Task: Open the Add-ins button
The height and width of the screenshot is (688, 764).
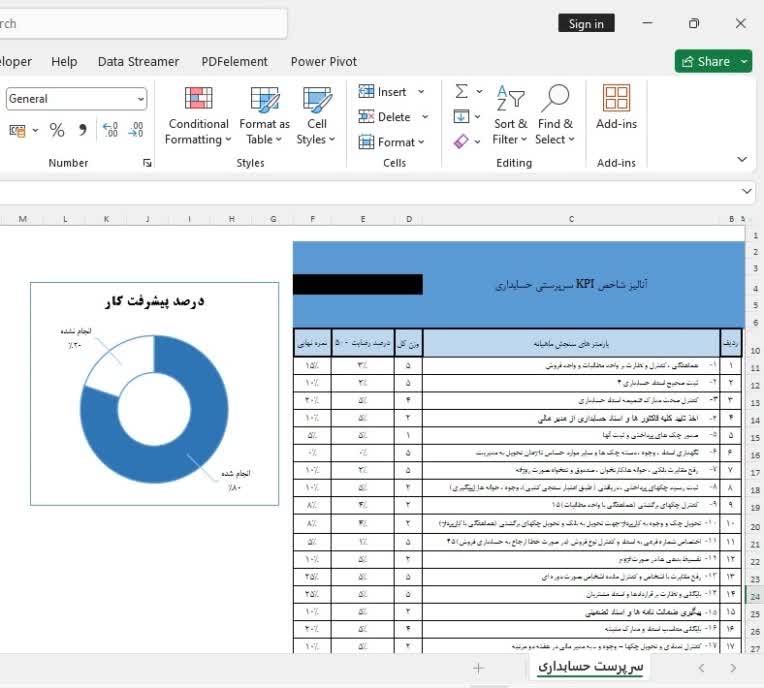Action: coord(616,108)
